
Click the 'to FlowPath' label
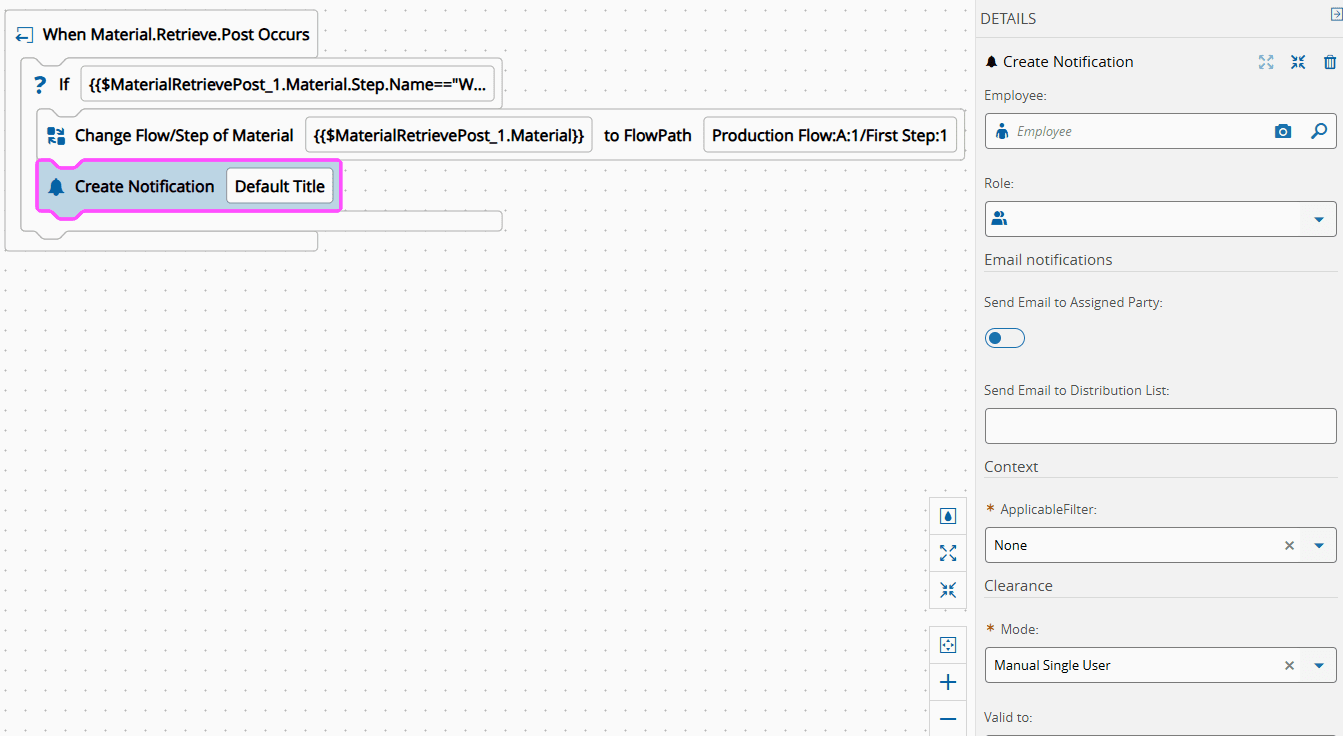648,136
